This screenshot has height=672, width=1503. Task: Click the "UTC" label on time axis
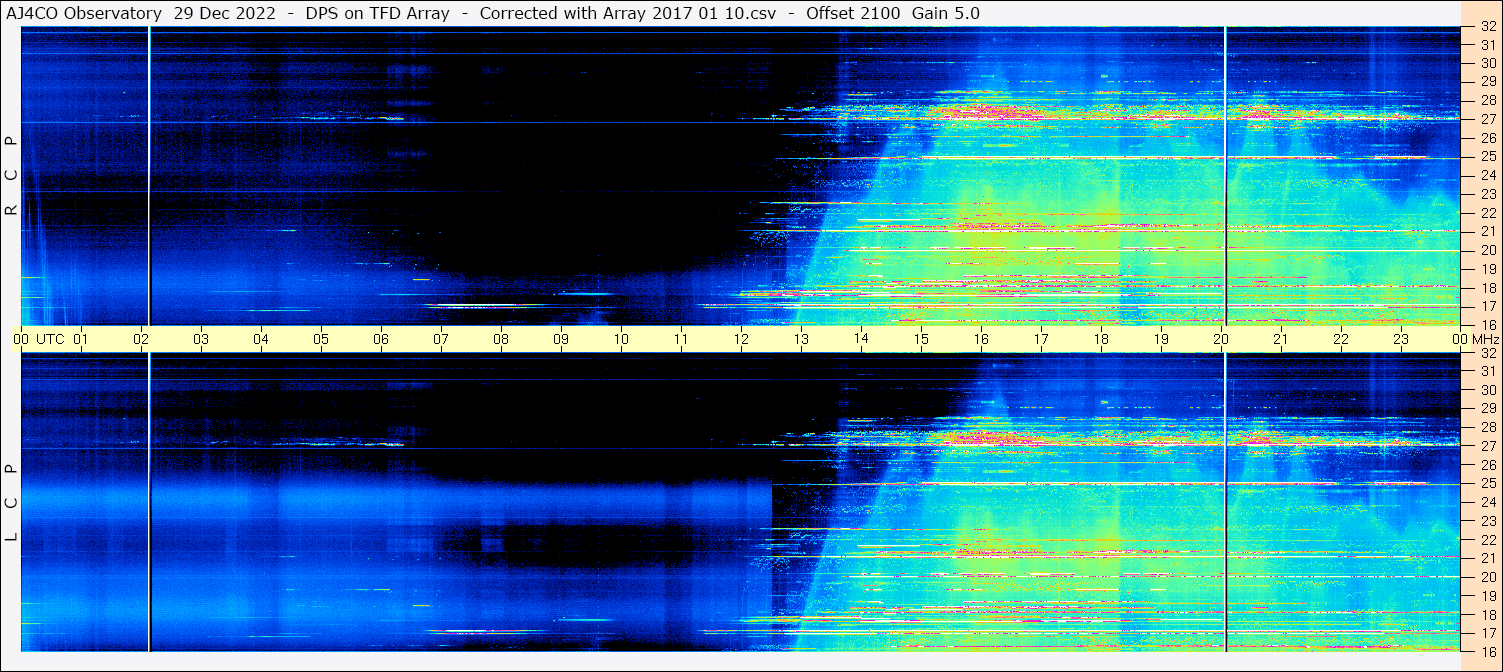(50, 339)
